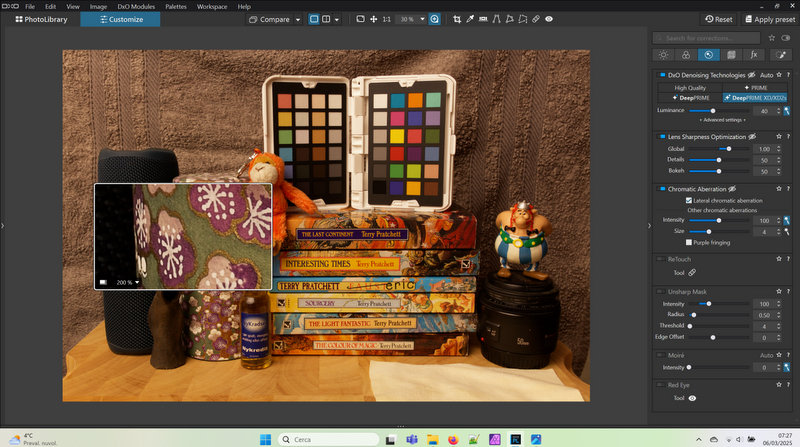Screen dimensions: 800x447
Task: Open the Color corrections palette tab
Action: [686, 55]
